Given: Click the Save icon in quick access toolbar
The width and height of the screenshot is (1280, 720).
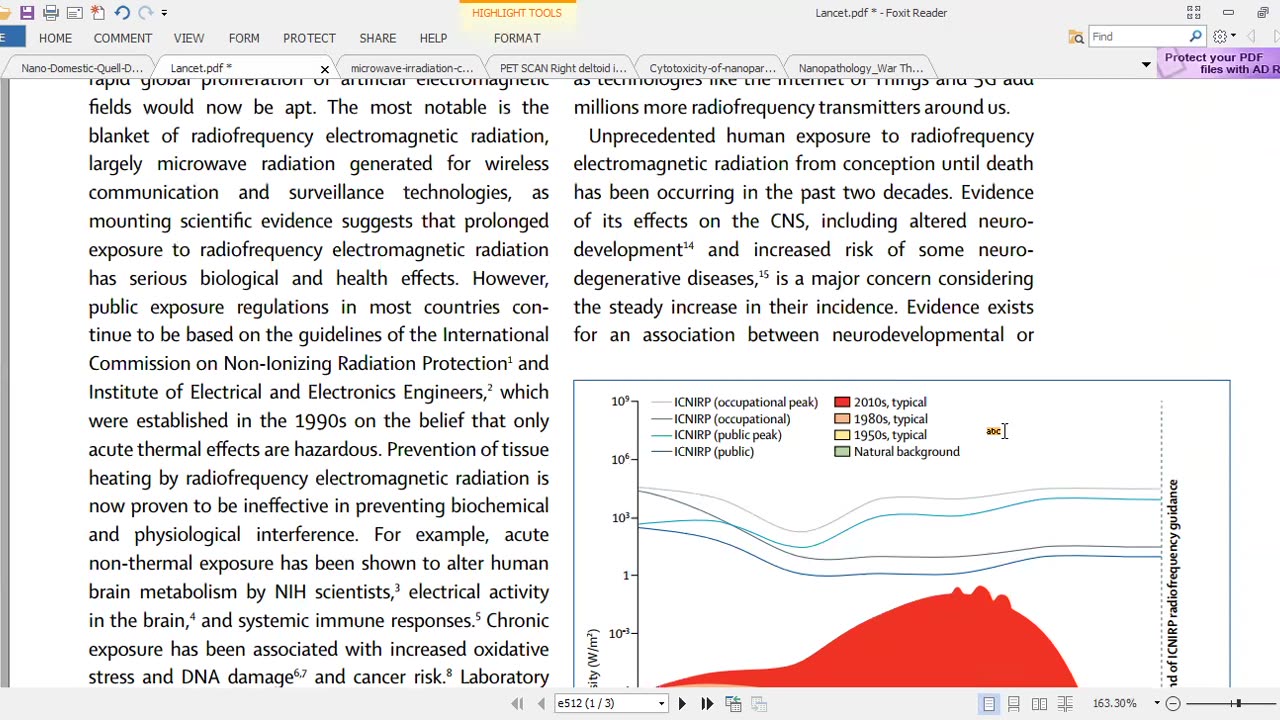Looking at the screenshot, I should (27, 13).
